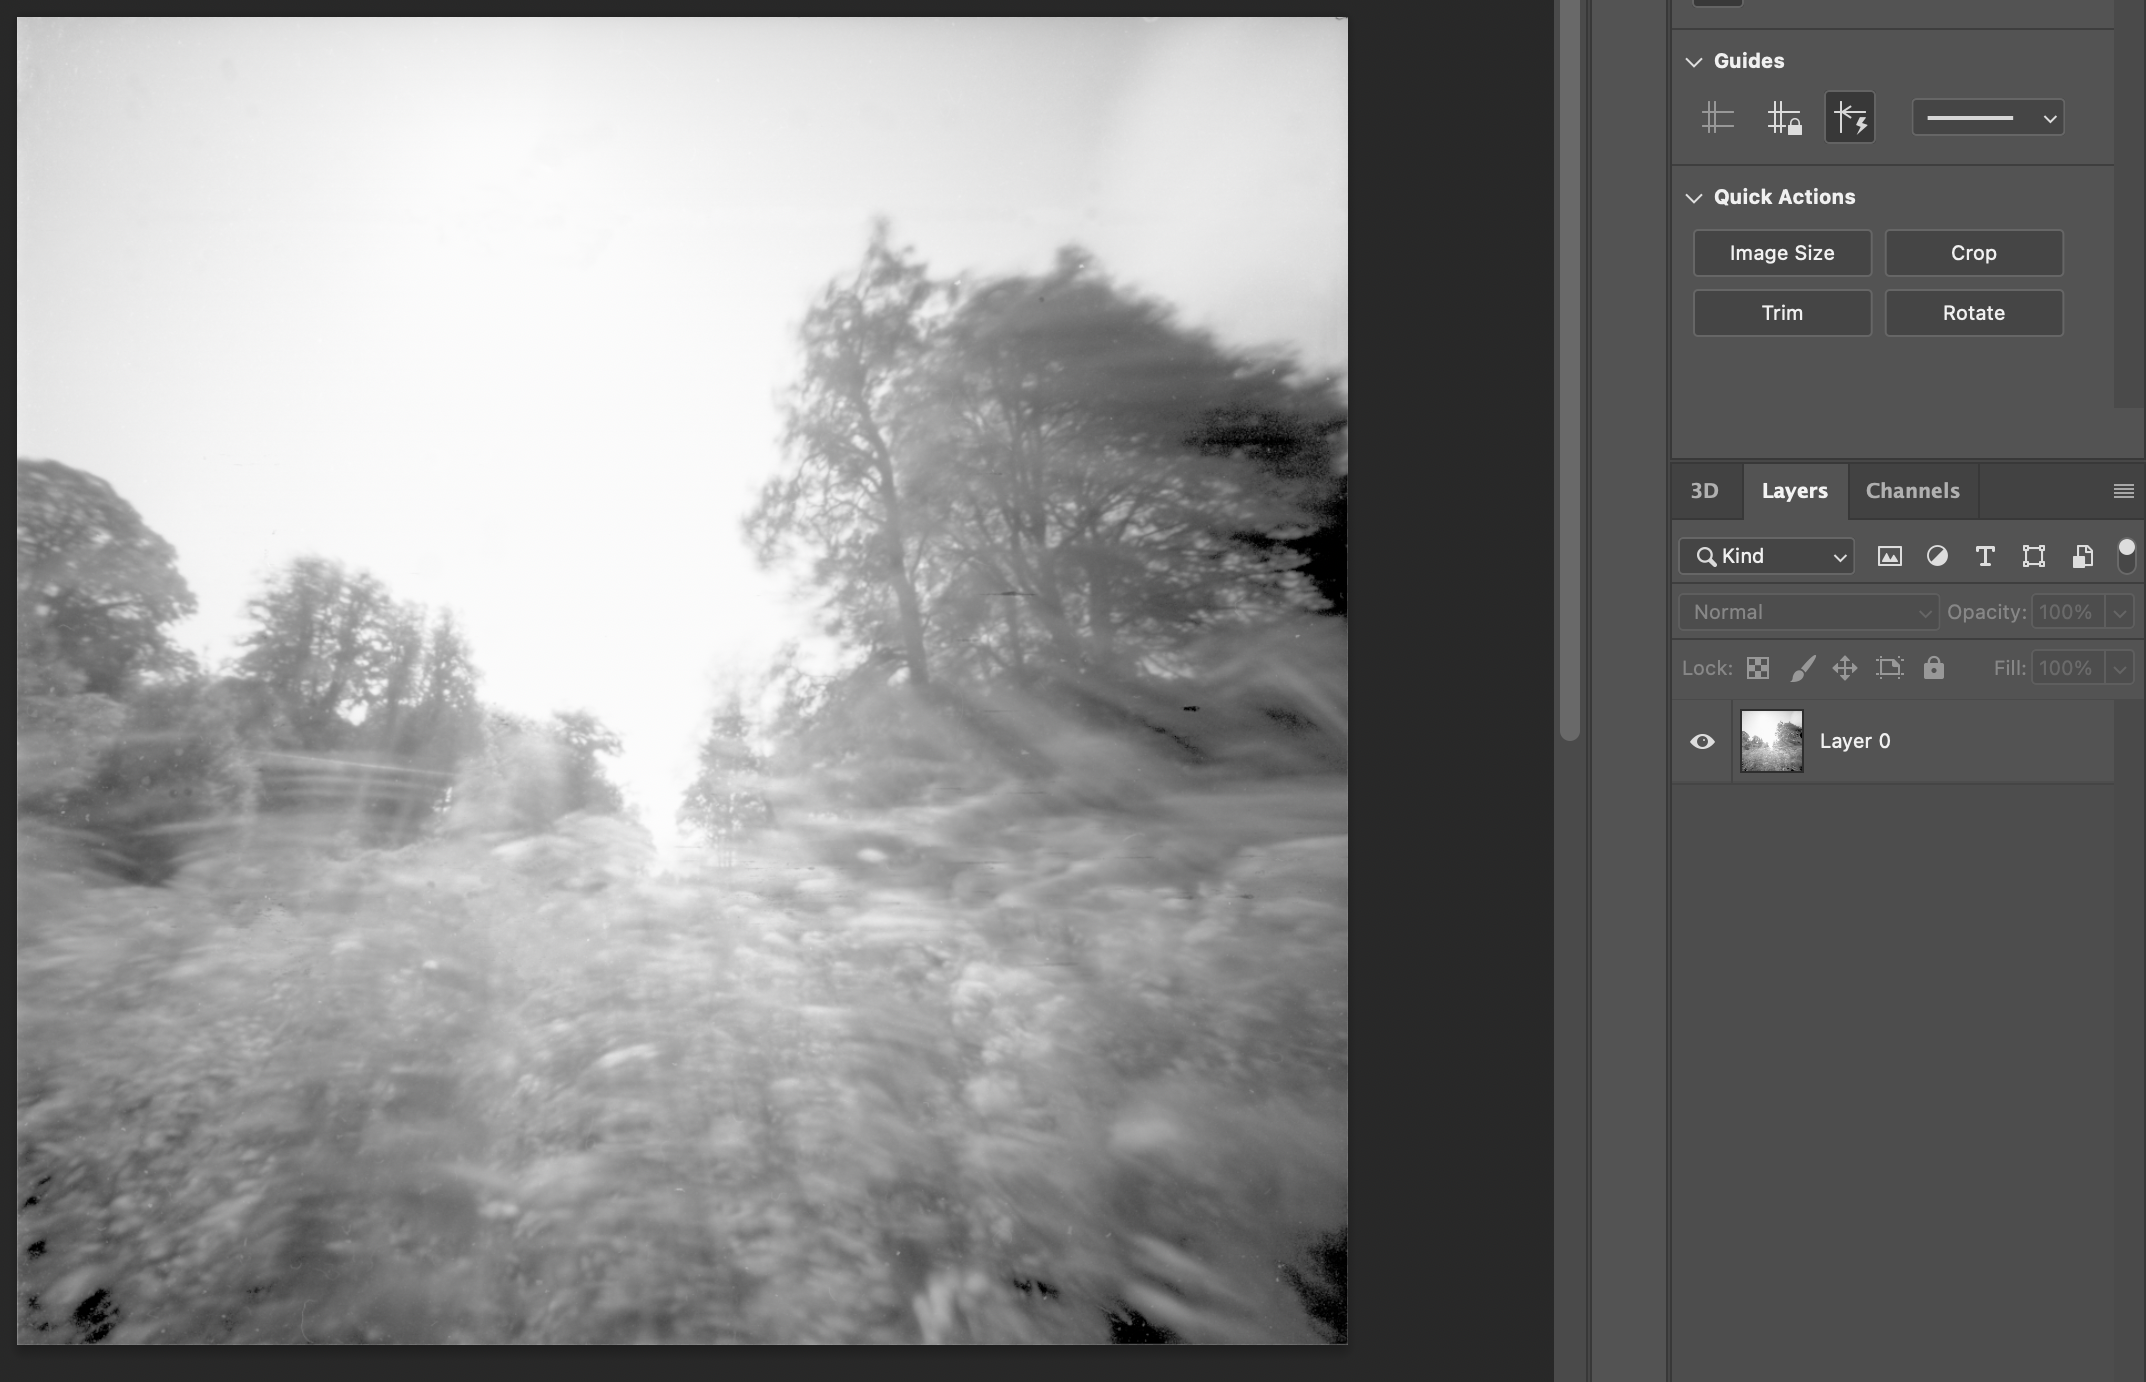Filter layers by type layers icon

tap(1985, 556)
